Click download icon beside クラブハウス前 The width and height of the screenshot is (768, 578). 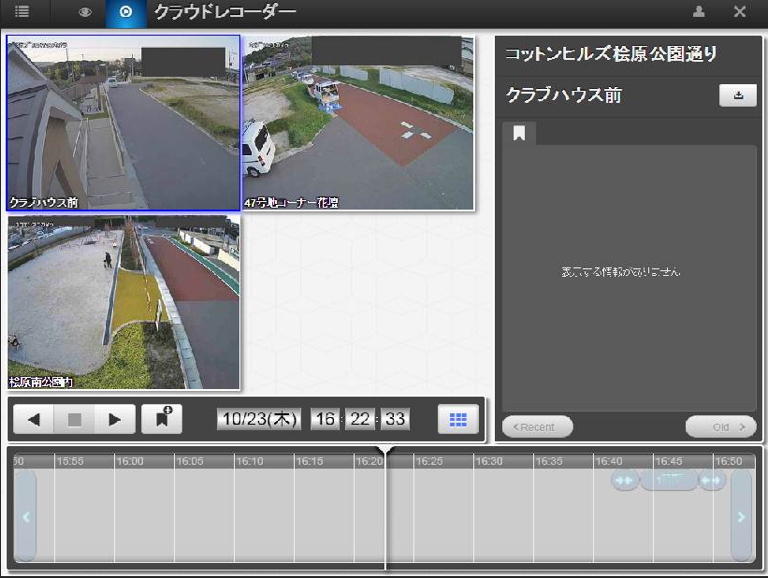(x=738, y=96)
